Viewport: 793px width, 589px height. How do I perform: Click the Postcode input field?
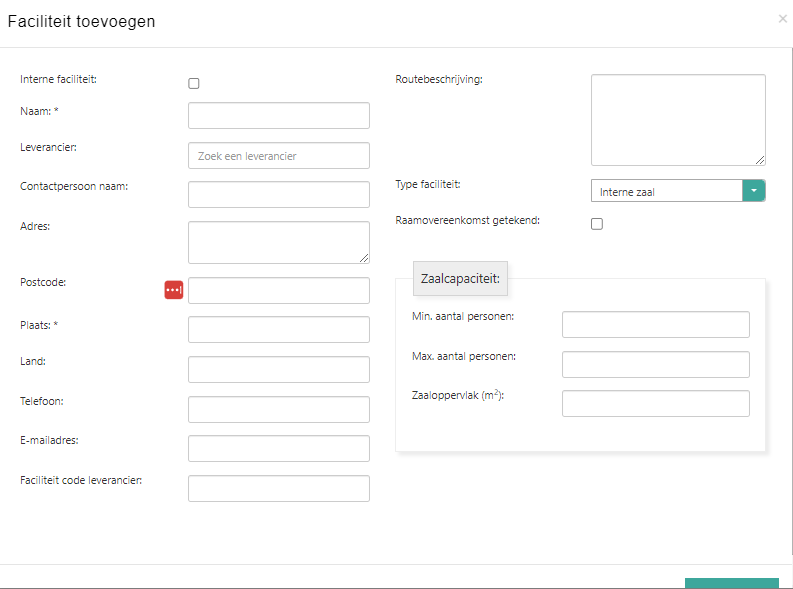(x=278, y=290)
